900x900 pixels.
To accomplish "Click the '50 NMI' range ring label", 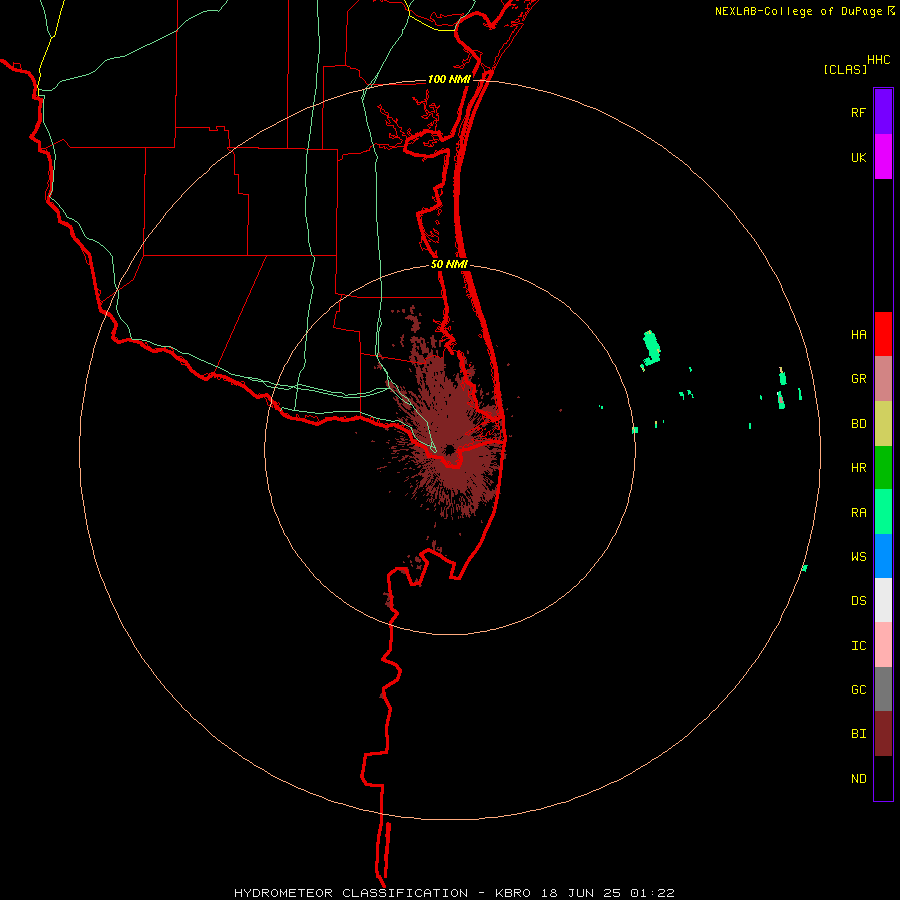I will pyautogui.click(x=449, y=264).
